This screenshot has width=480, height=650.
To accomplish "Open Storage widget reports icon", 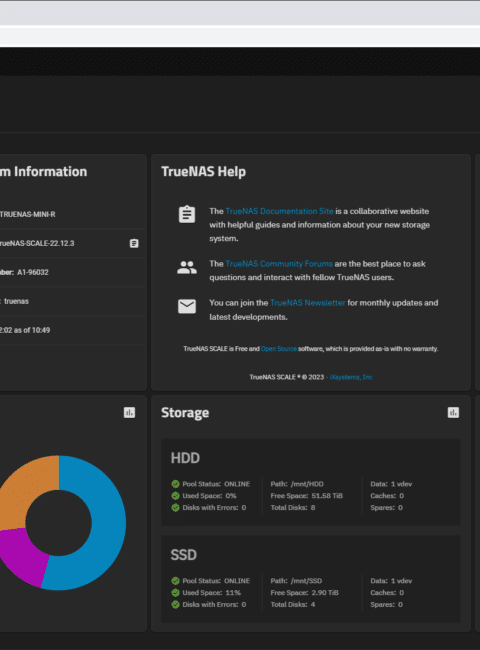I will click(x=453, y=412).
